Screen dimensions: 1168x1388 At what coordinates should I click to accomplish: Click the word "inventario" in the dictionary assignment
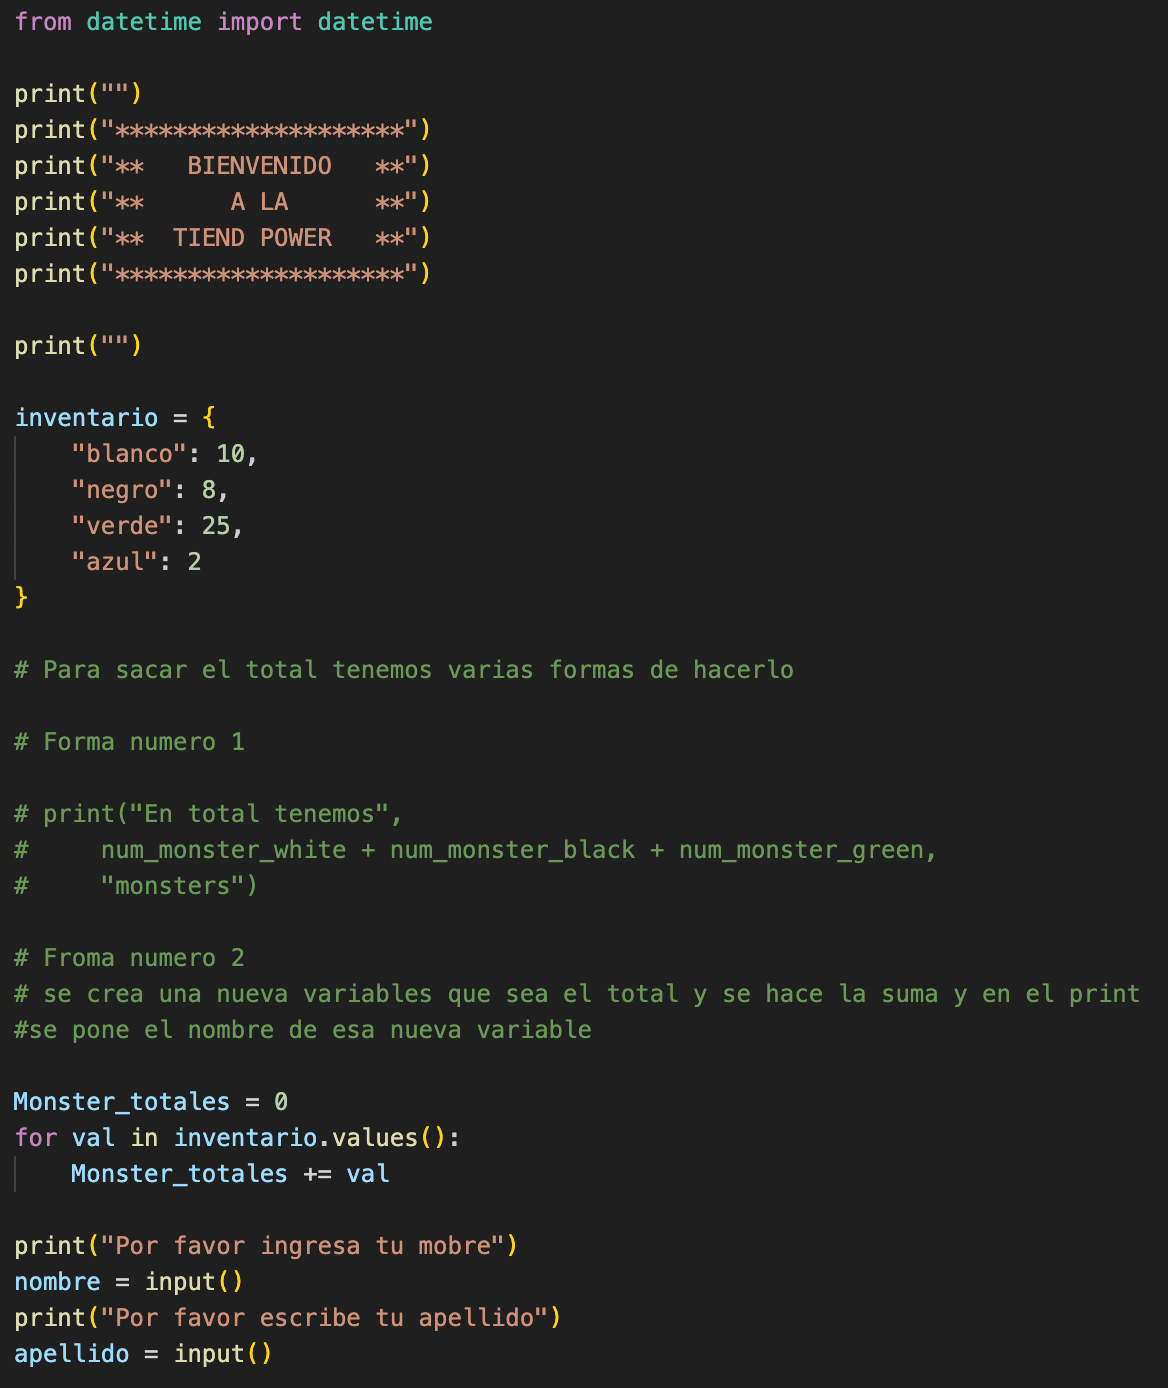86,418
